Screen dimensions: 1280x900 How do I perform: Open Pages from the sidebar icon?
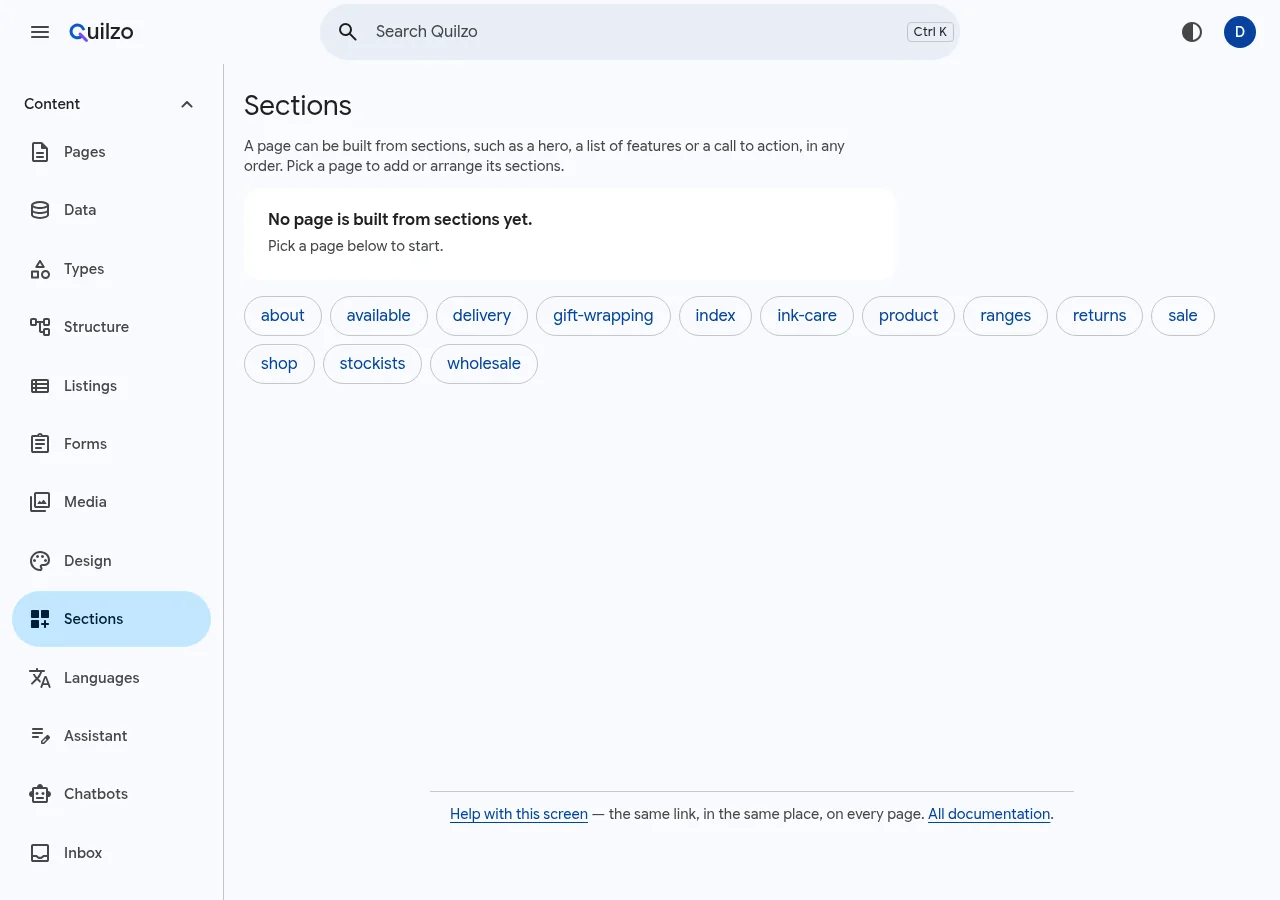pos(40,152)
